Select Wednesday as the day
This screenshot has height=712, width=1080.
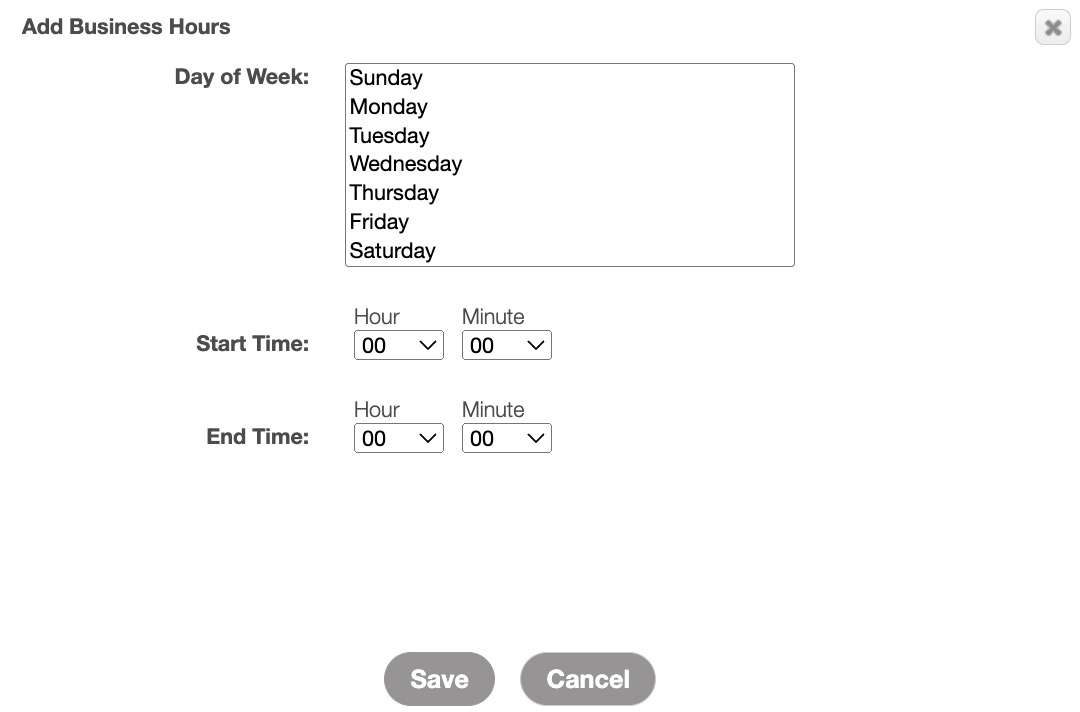406,164
